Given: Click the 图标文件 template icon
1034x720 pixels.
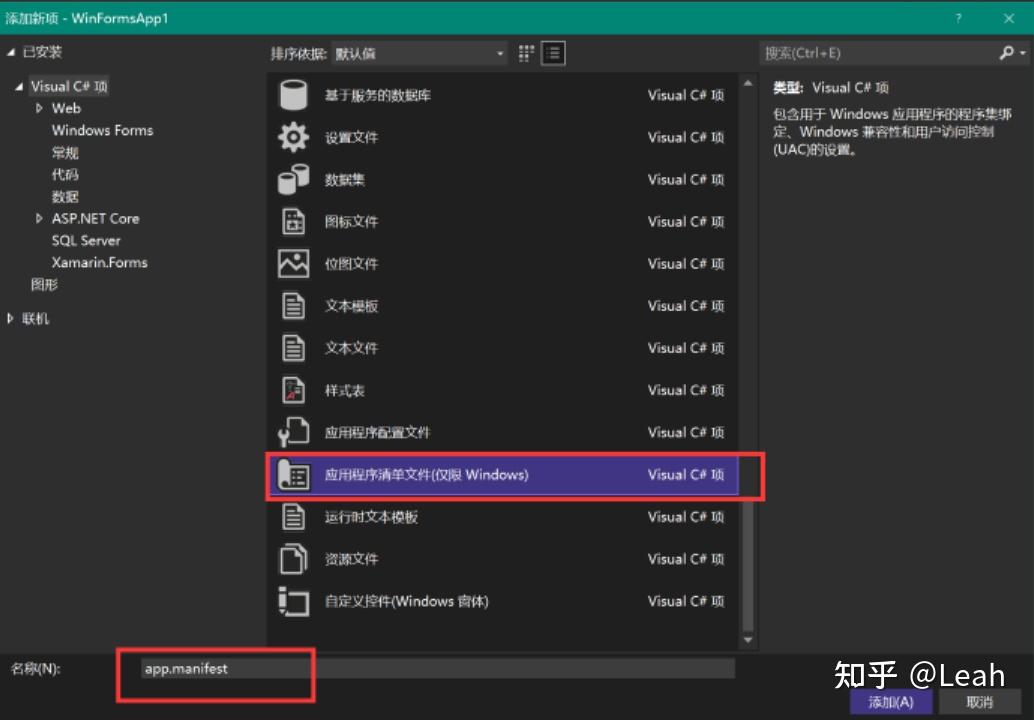Looking at the screenshot, I should point(294,221).
